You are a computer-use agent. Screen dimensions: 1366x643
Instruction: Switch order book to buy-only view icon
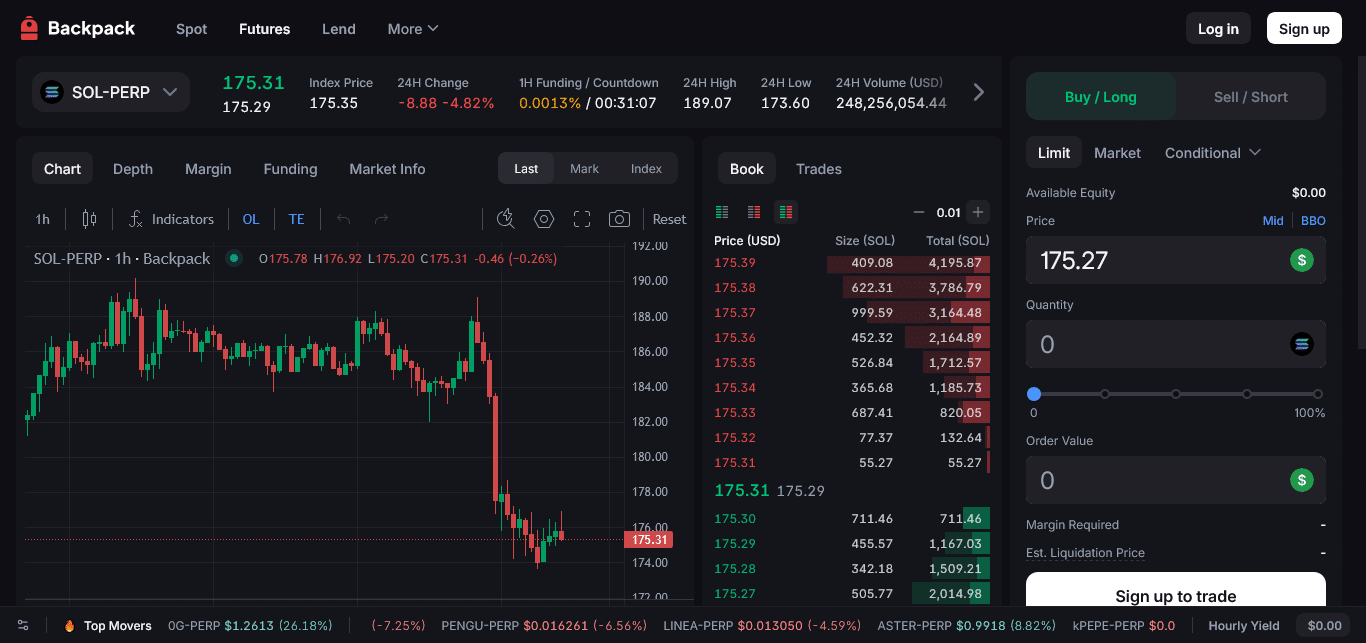tap(721, 212)
